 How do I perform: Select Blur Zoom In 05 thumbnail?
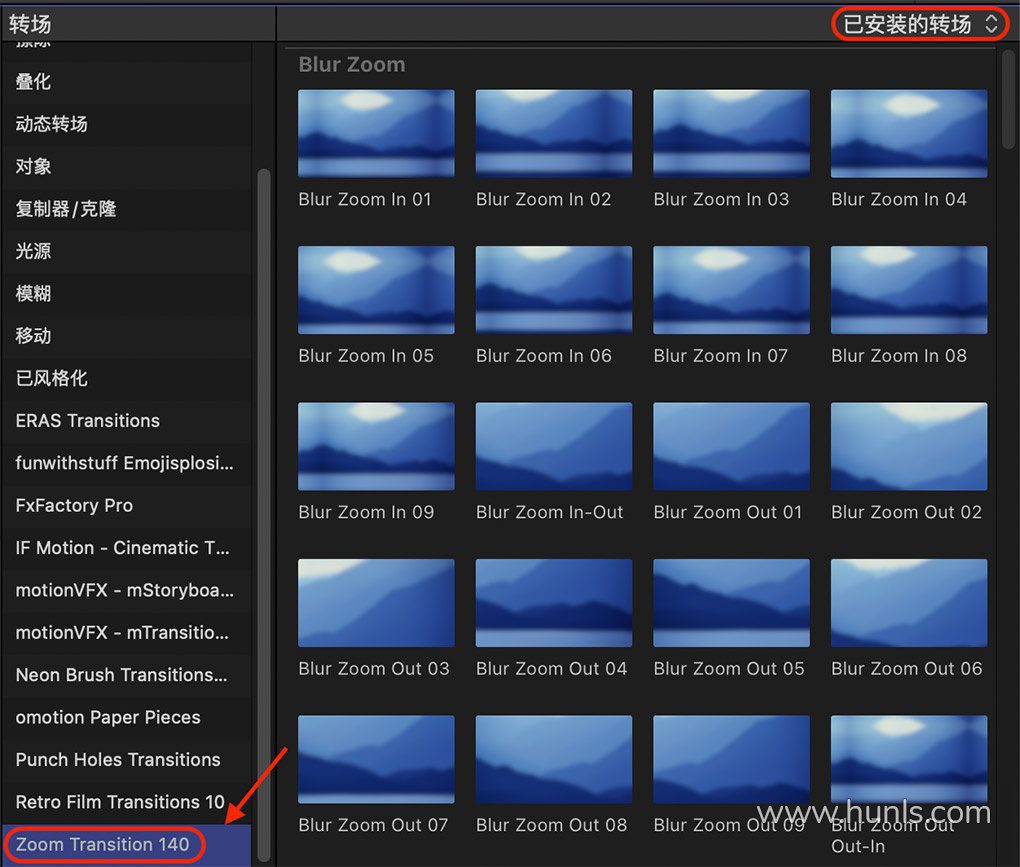[376, 290]
